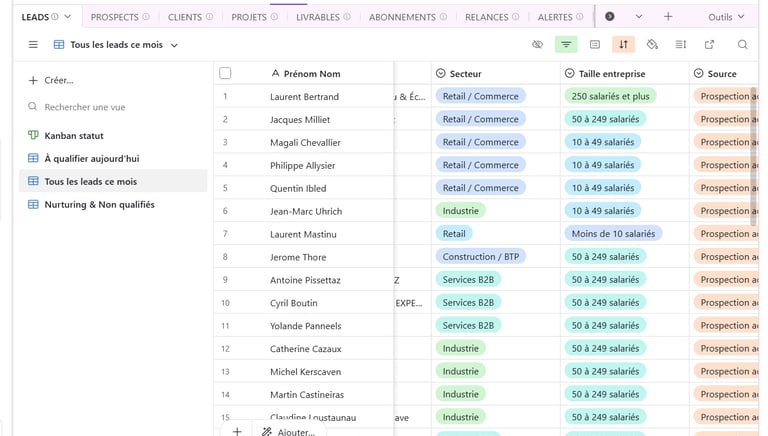Open the filter icon in toolbar
Viewport: 768px width, 436px height.
566,45
